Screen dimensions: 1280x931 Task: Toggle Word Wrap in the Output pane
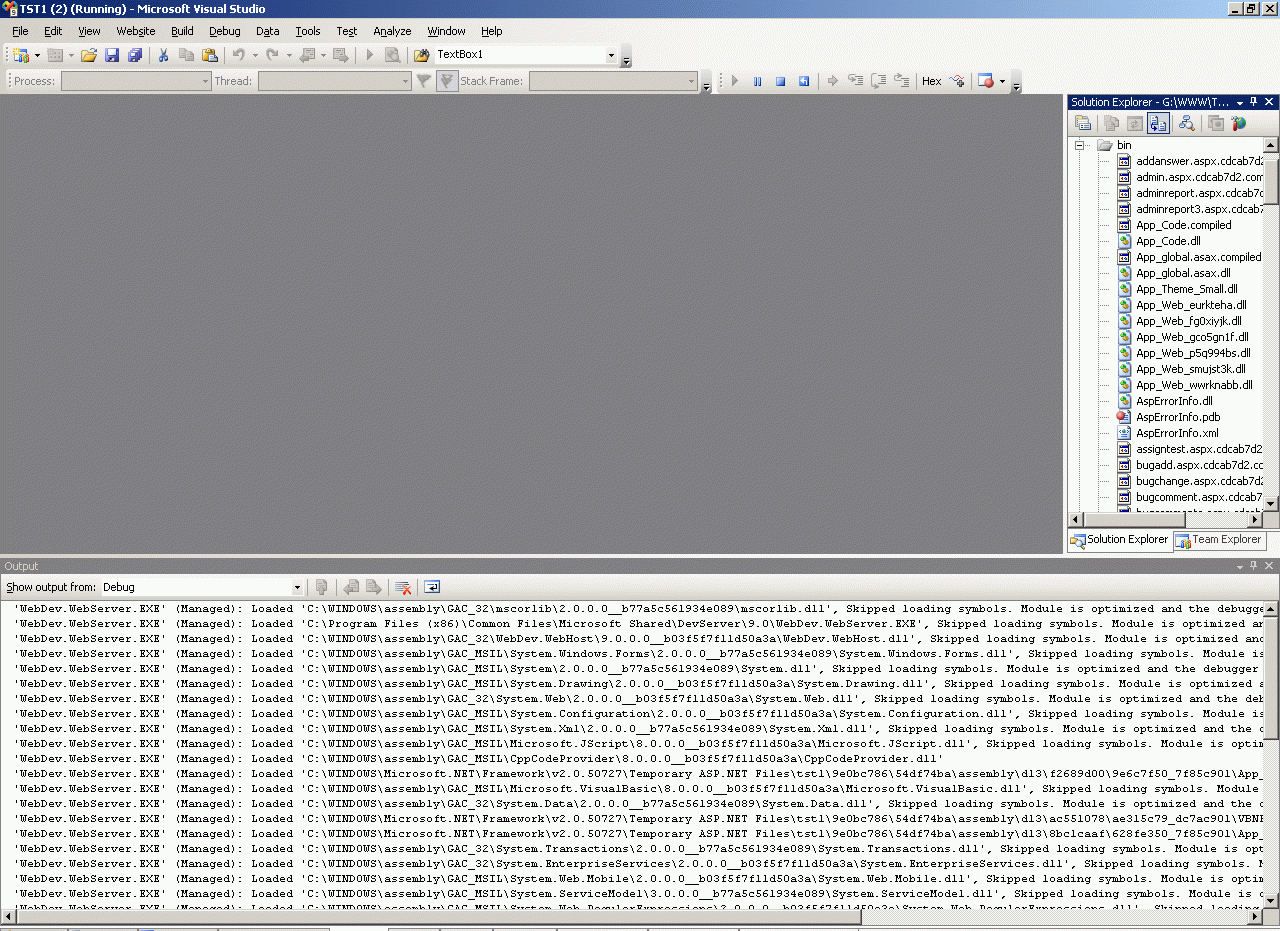[x=432, y=587]
